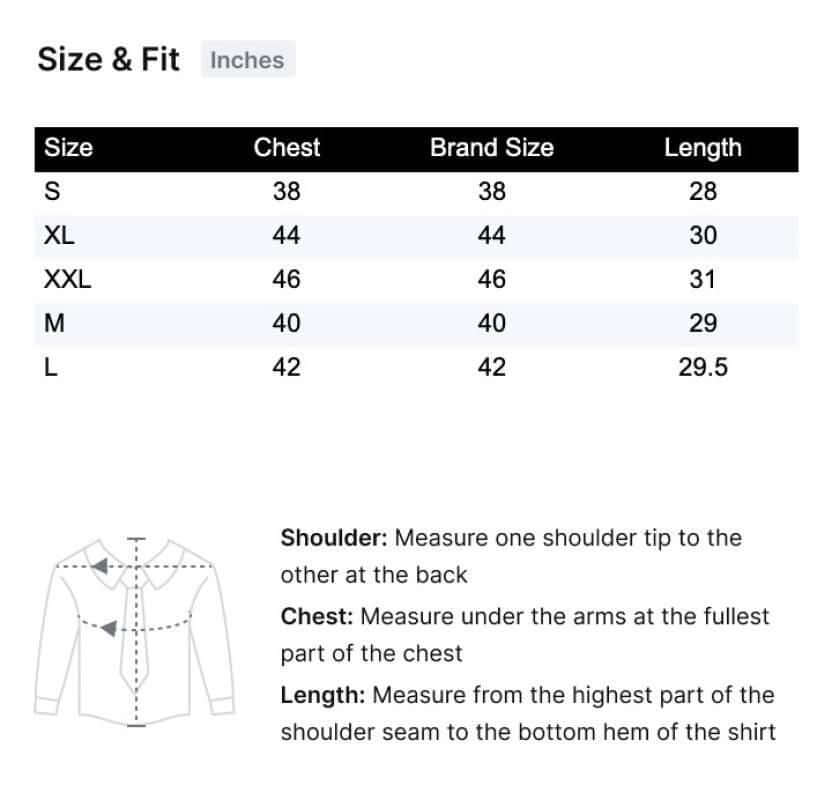Viewport: 832px width, 785px height.
Task: Click brand size 40 in M row
Action: [491, 324]
